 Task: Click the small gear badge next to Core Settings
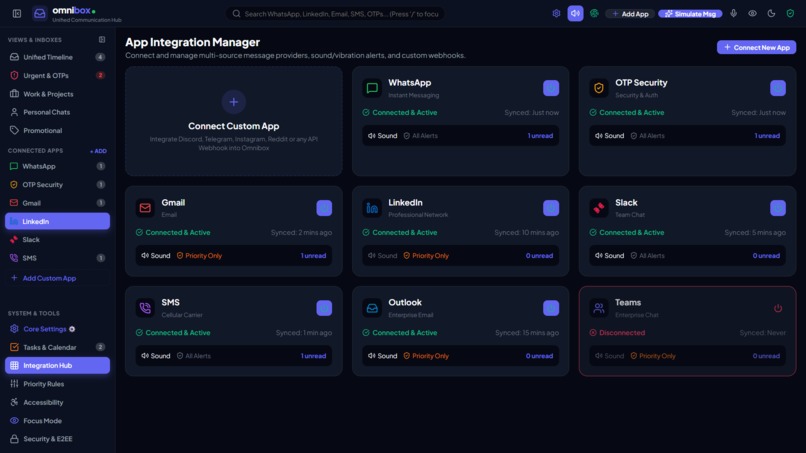[72, 329]
